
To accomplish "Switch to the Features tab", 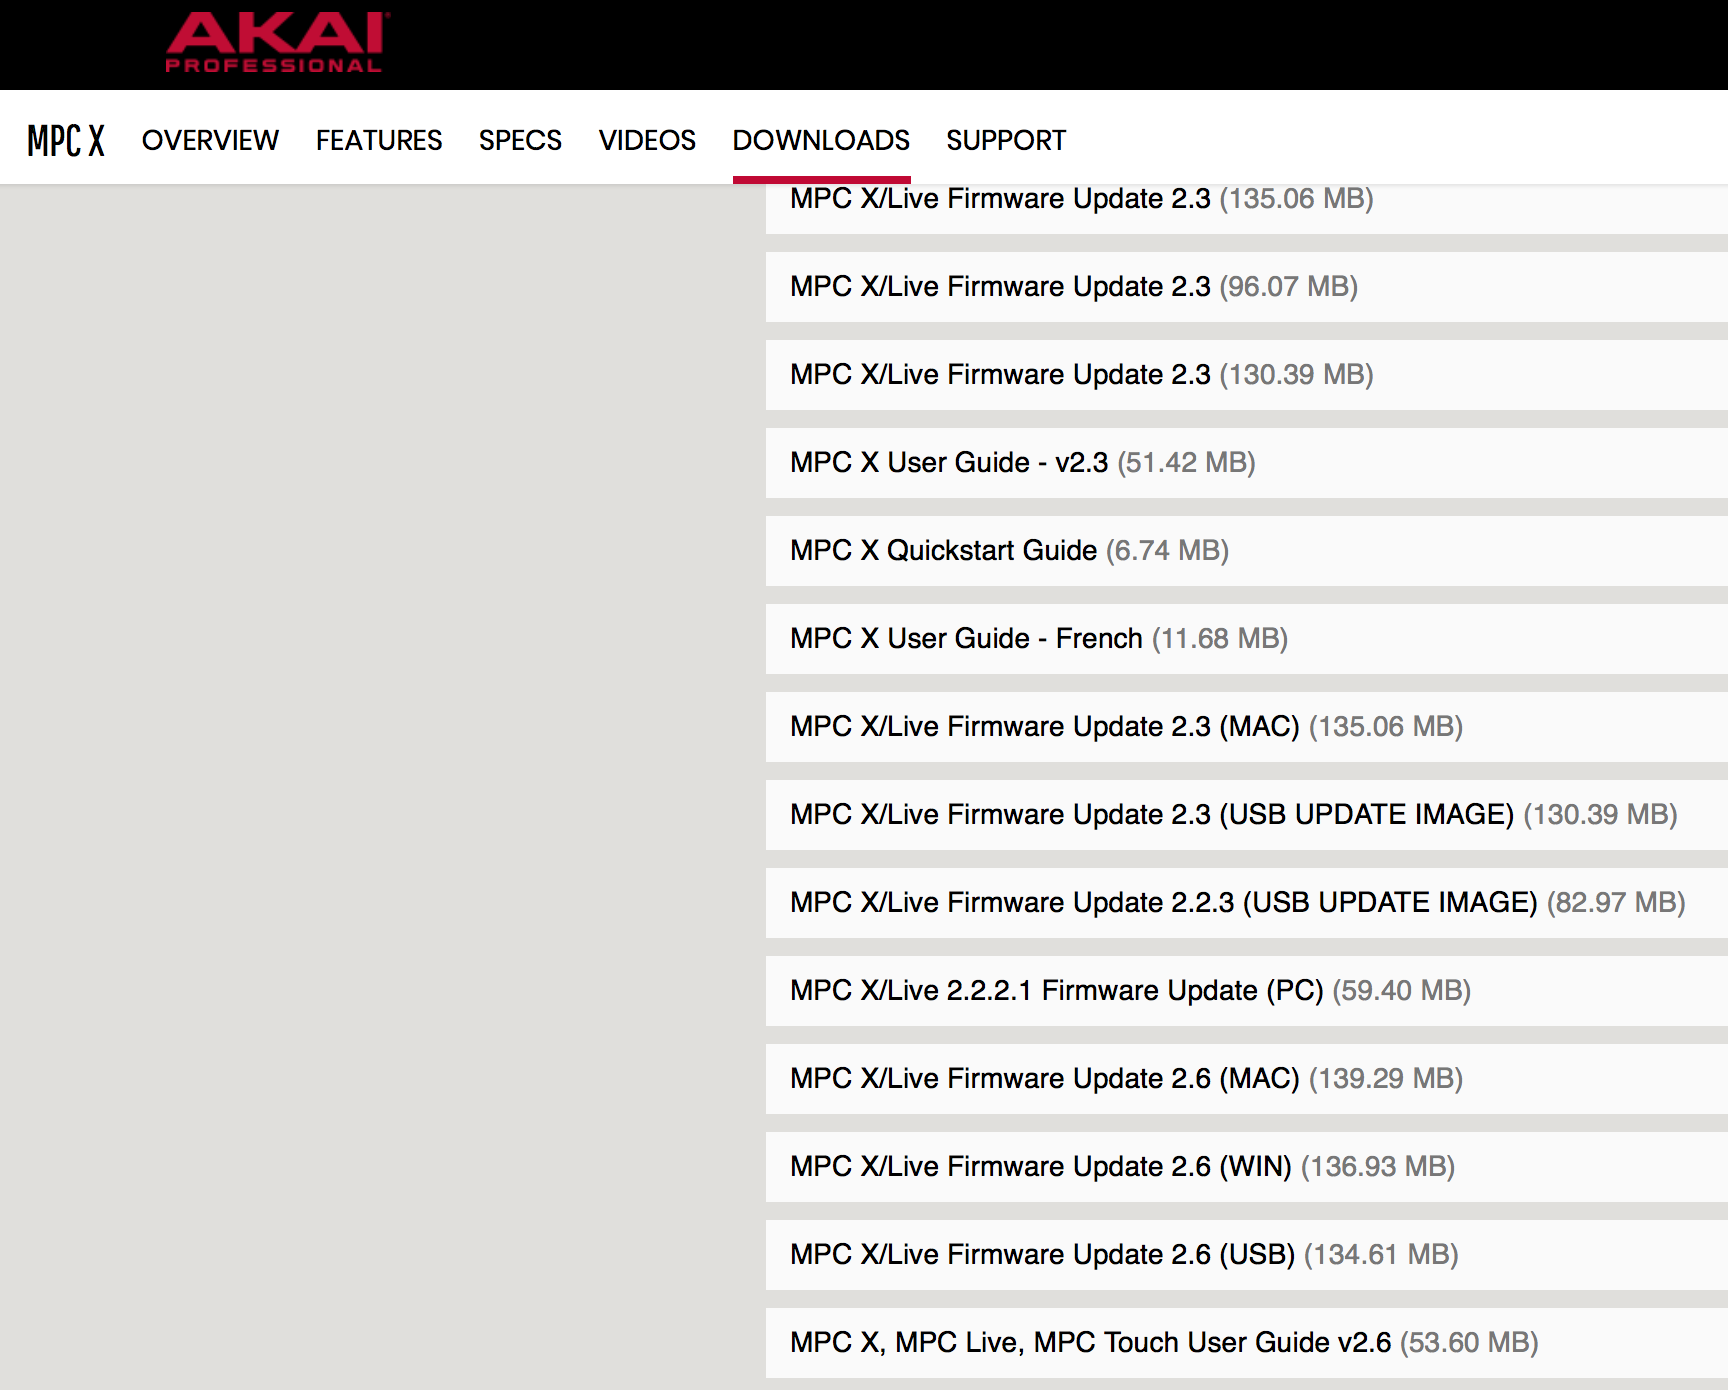I will 379,140.
